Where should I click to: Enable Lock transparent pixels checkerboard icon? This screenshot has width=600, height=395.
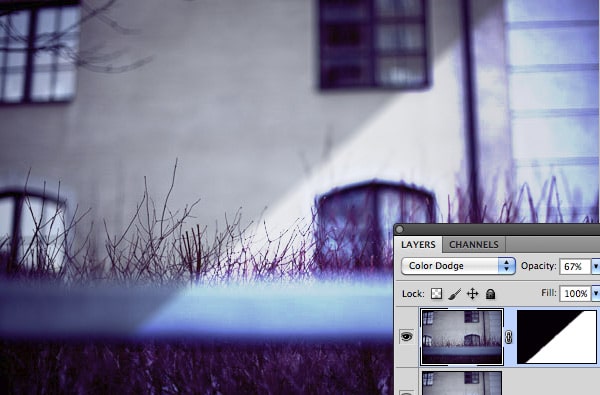(436, 294)
